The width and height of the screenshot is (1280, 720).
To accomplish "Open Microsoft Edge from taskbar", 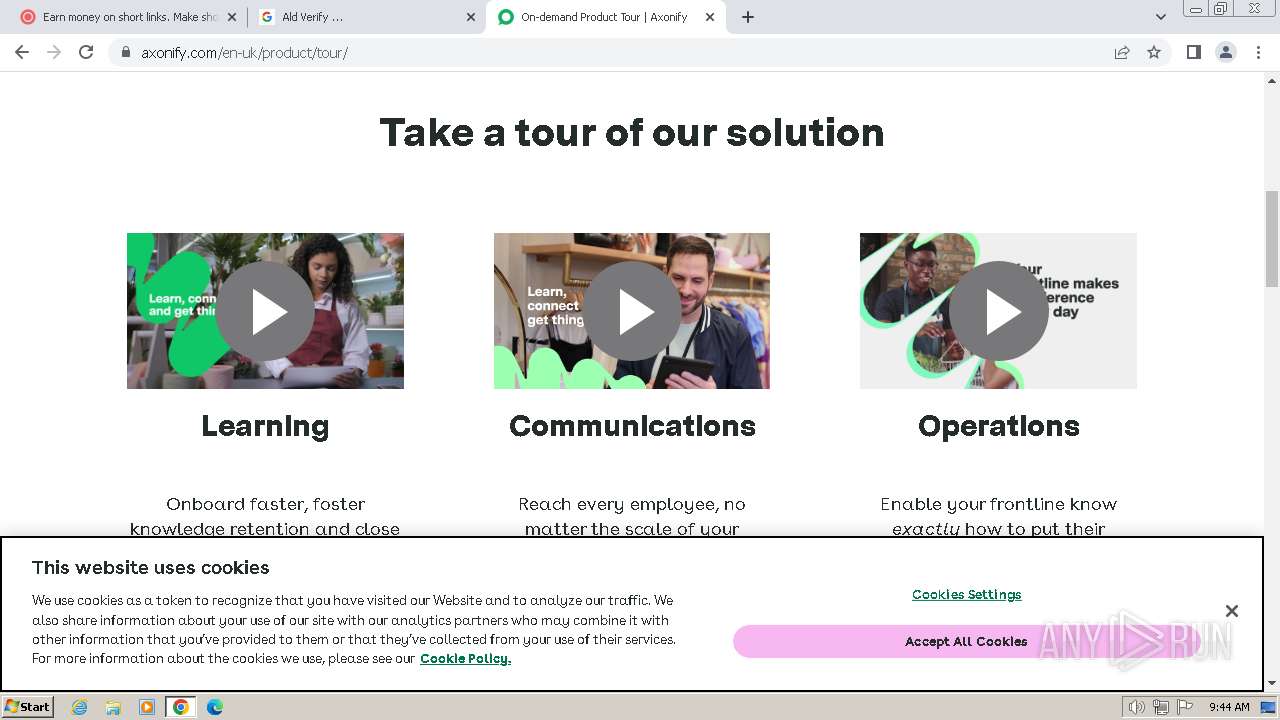I will click(x=215, y=707).
